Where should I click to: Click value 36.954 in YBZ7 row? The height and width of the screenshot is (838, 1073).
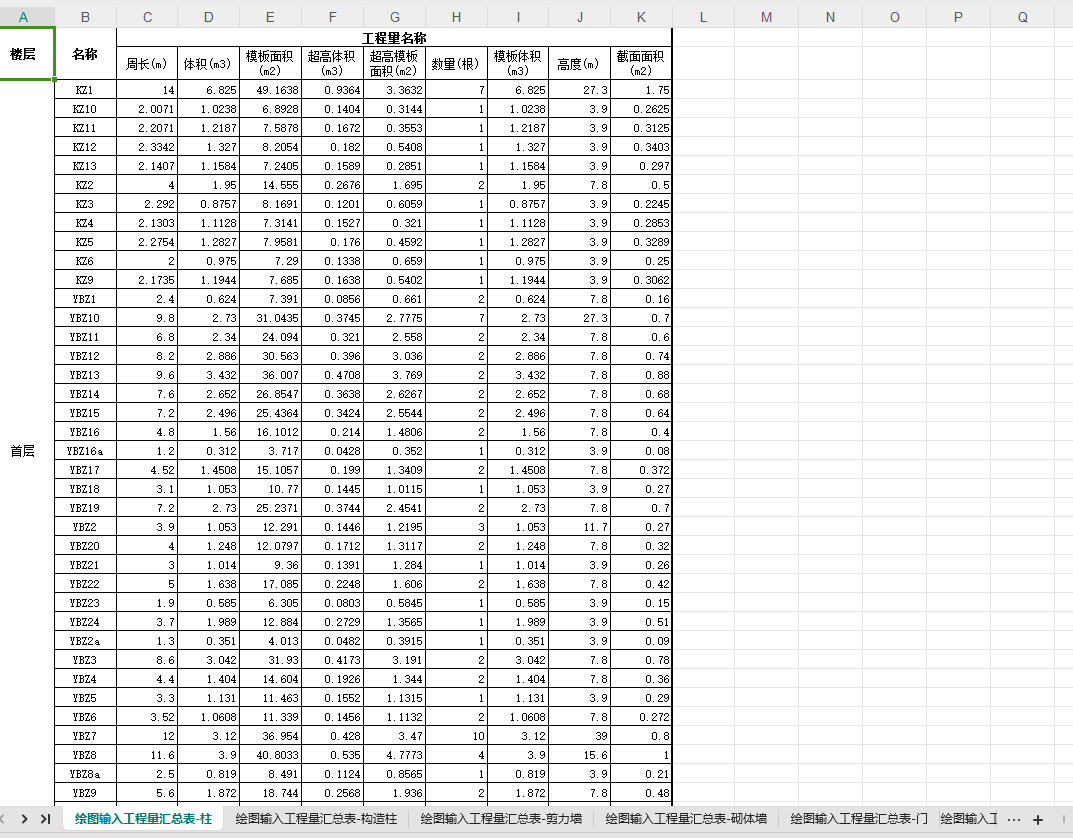pos(270,736)
